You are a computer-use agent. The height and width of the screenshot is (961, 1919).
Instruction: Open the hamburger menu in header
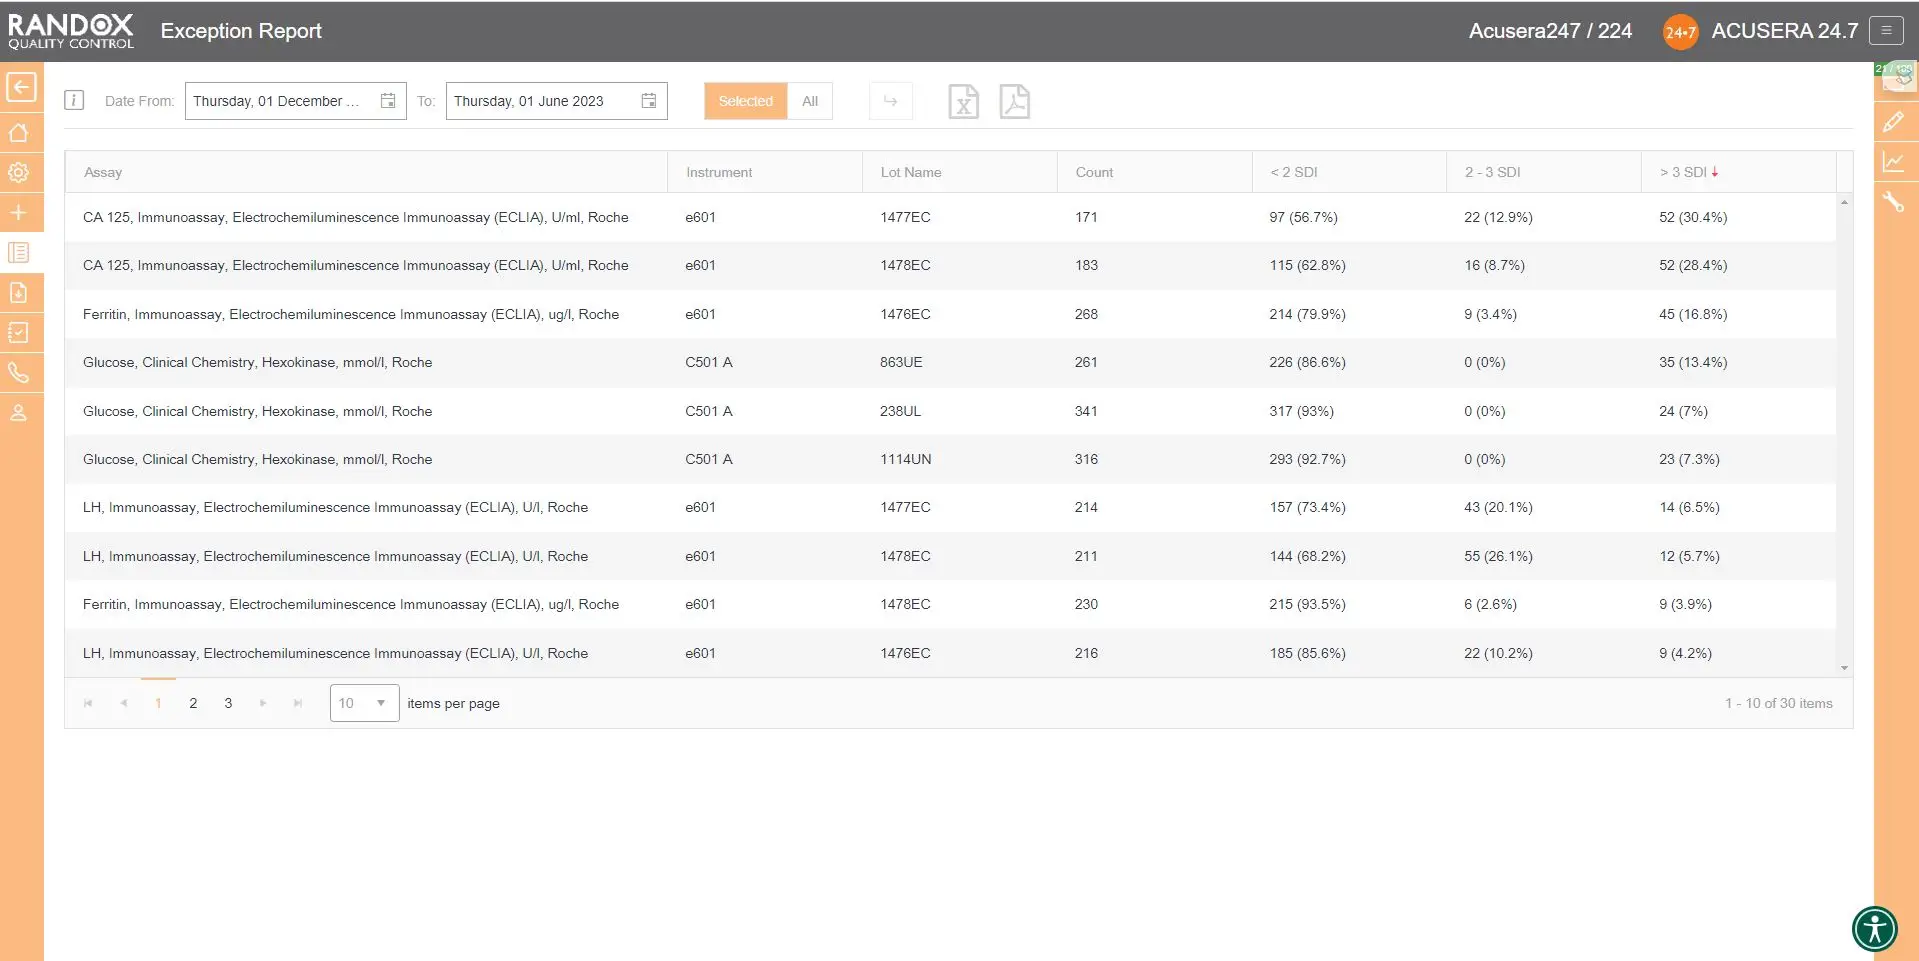coord(1886,31)
